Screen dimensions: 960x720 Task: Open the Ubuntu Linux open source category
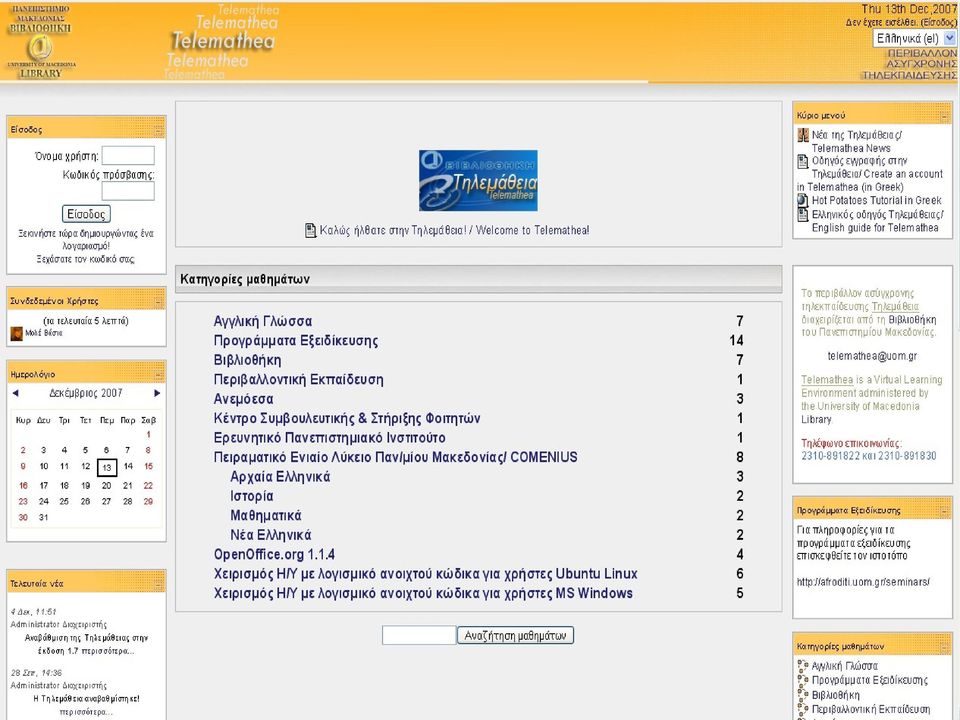pos(426,574)
